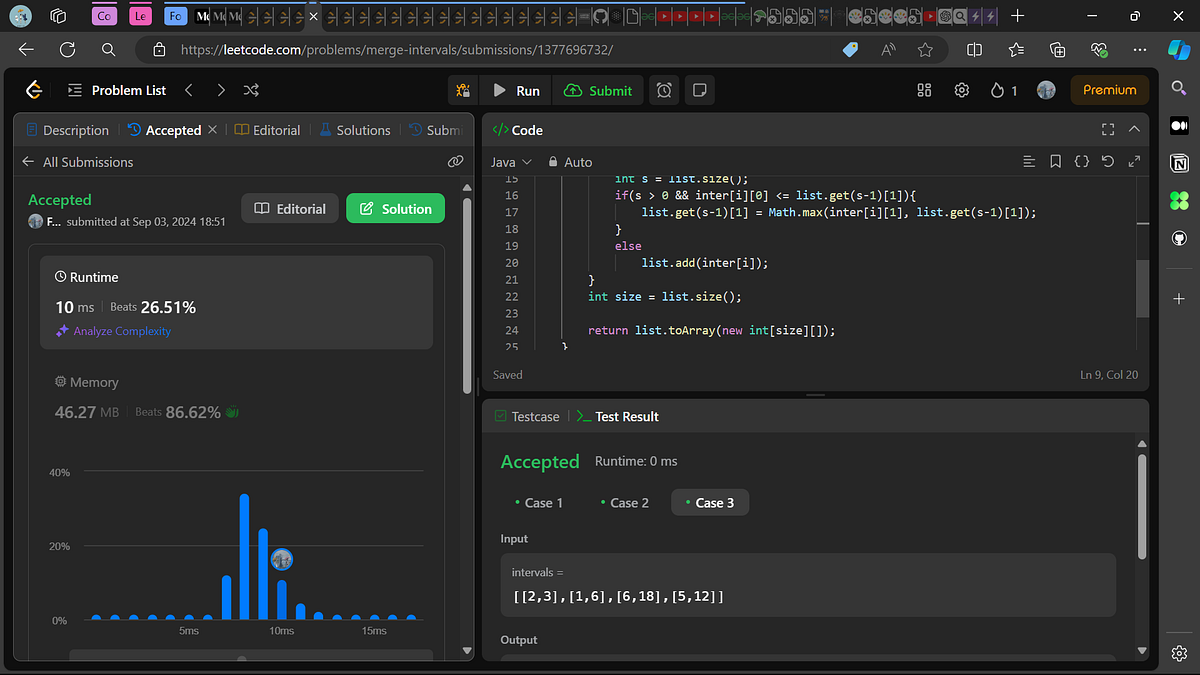Click the bookmark icon in code toolbar
Image resolution: width=1200 pixels, height=675 pixels.
(1055, 161)
